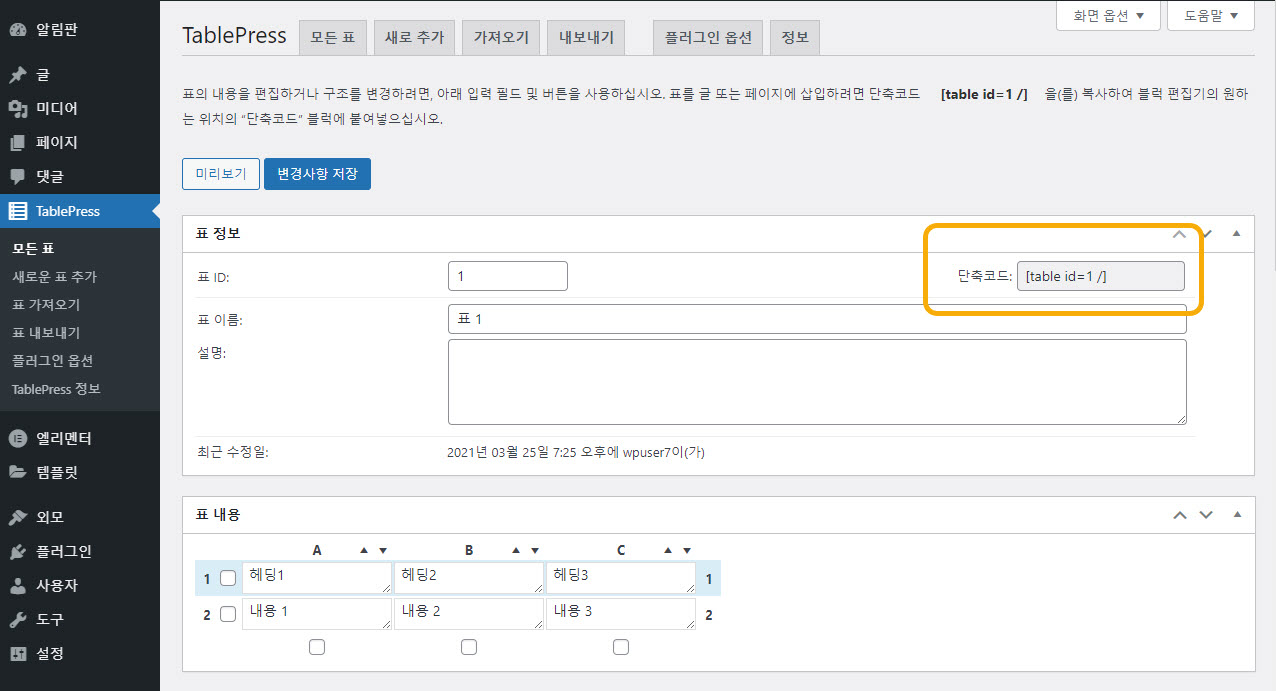1276x691 pixels.
Task: Switch to the 가져오기 tab
Action: [x=501, y=38]
